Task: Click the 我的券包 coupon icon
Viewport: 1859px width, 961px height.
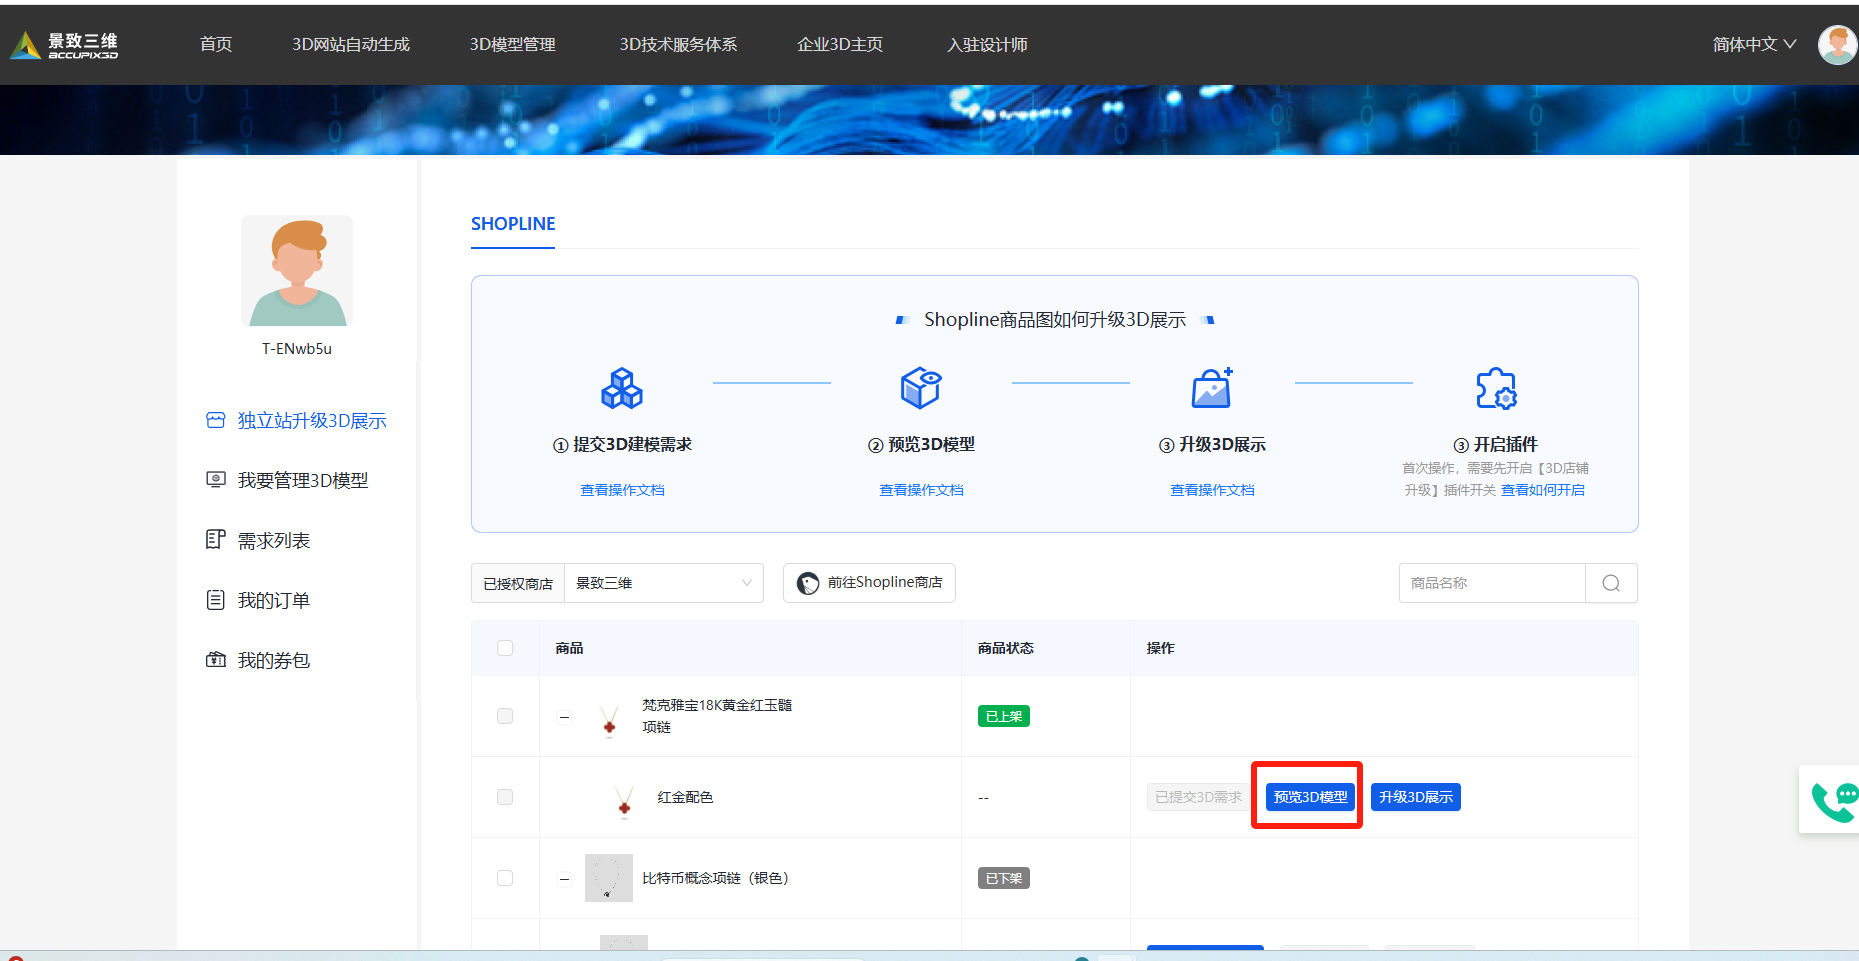Action: [216, 660]
